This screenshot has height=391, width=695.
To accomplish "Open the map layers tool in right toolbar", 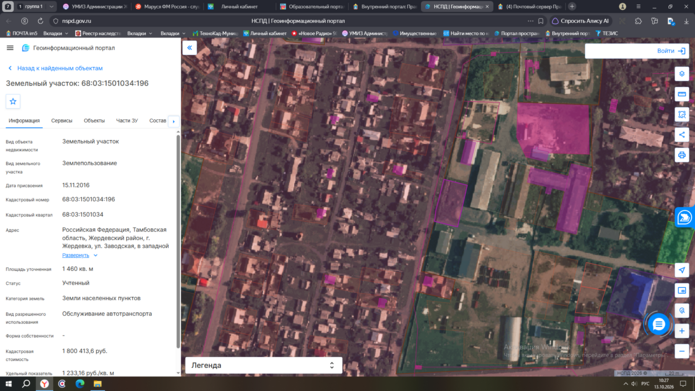I will (682, 74).
